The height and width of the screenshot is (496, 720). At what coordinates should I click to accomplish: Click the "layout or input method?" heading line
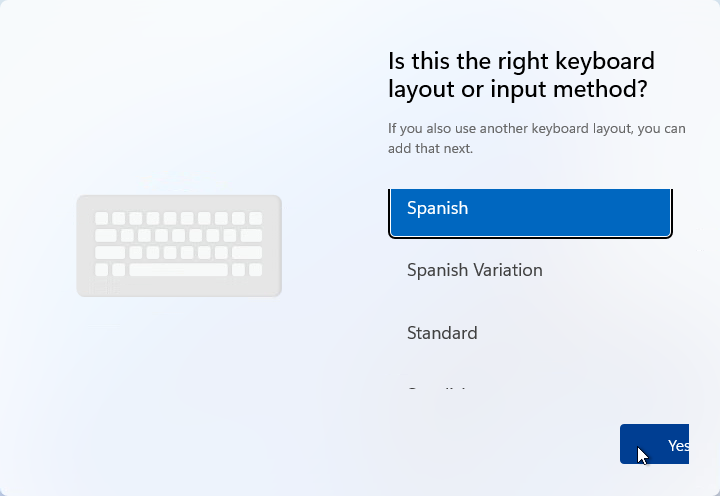tap(517, 89)
